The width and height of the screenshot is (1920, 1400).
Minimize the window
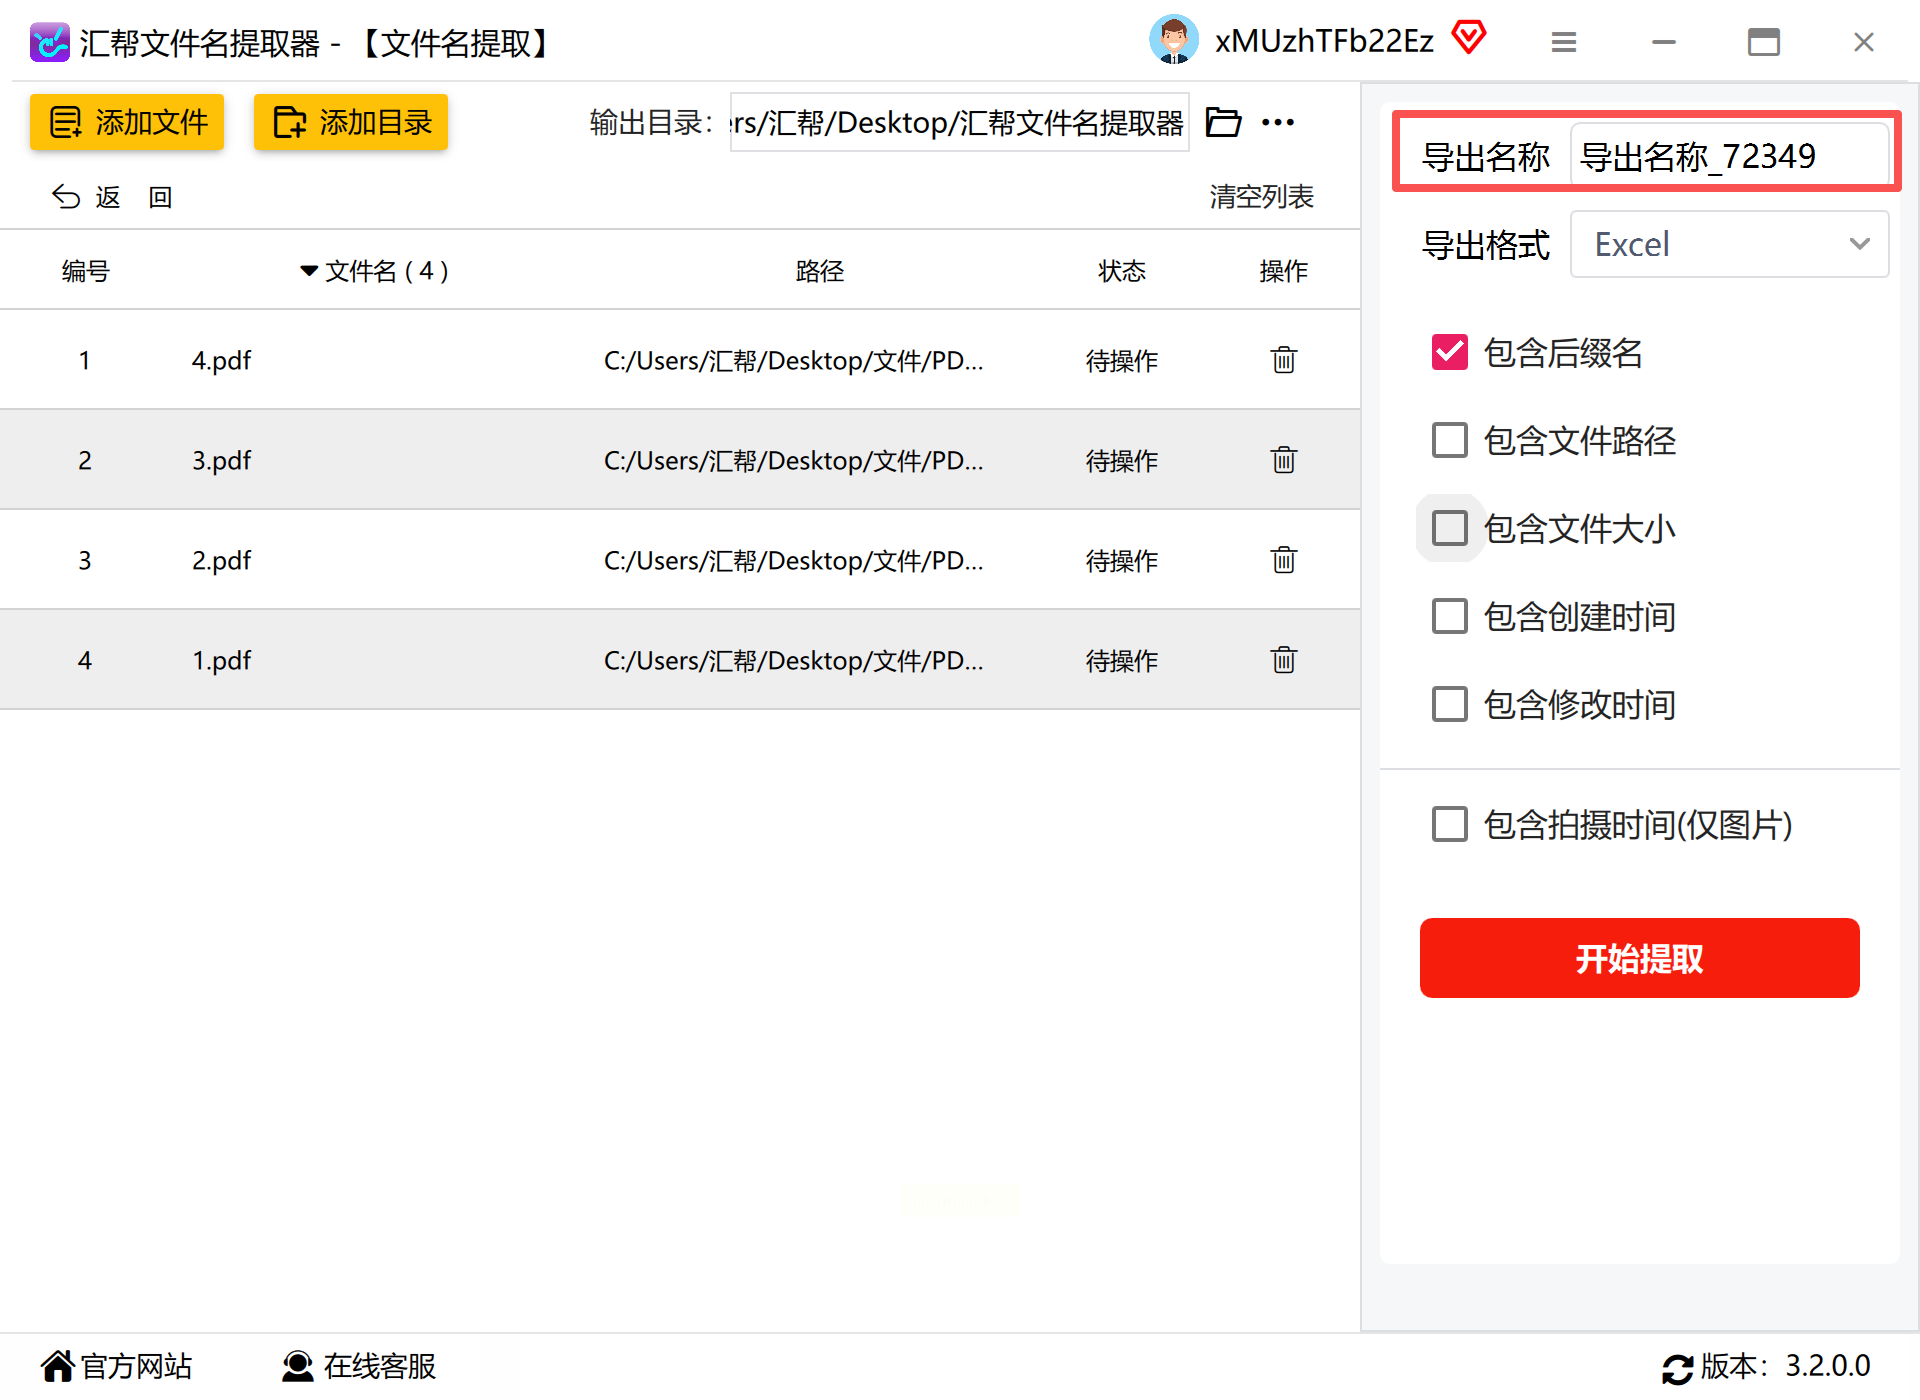1664,42
